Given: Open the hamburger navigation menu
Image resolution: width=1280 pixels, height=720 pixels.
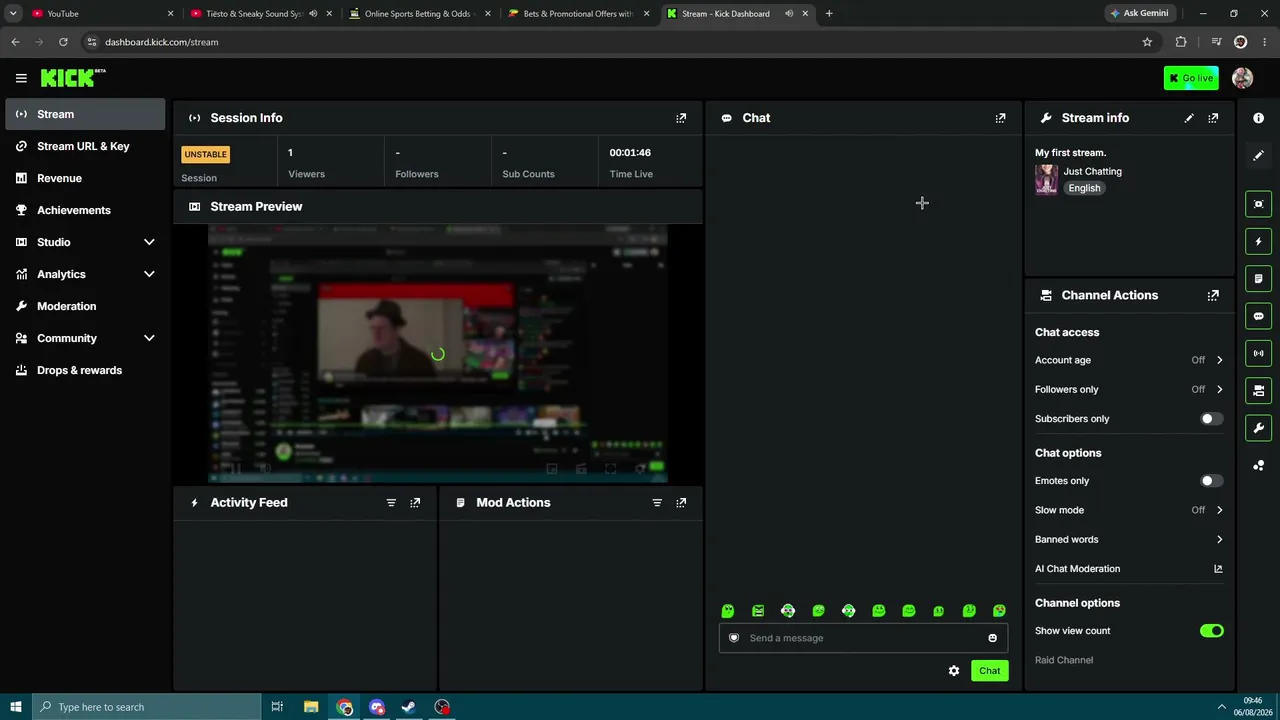Looking at the screenshot, I should [x=21, y=78].
